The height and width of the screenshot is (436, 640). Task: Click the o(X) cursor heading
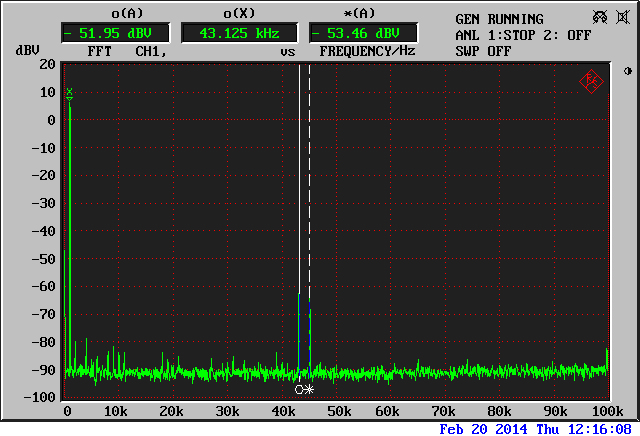(x=239, y=13)
